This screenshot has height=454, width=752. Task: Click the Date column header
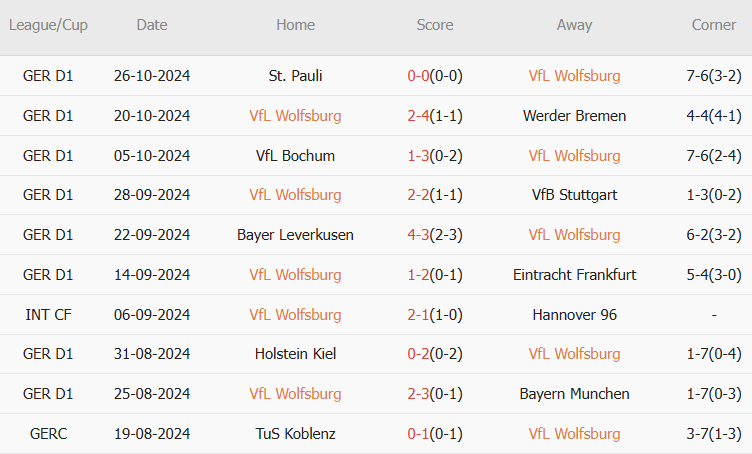click(x=152, y=25)
